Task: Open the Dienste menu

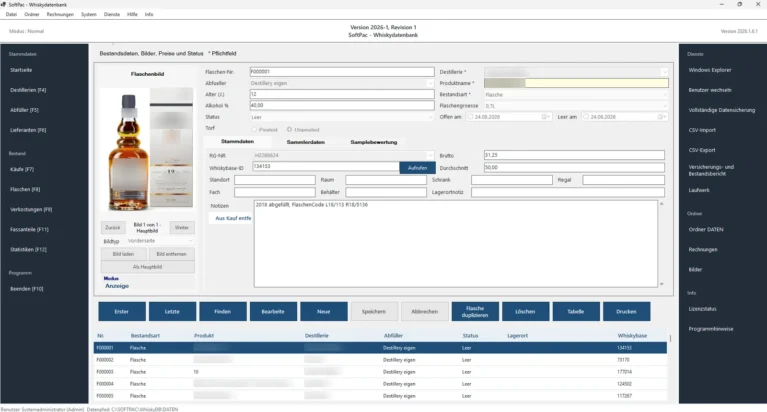Action: (x=112, y=14)
